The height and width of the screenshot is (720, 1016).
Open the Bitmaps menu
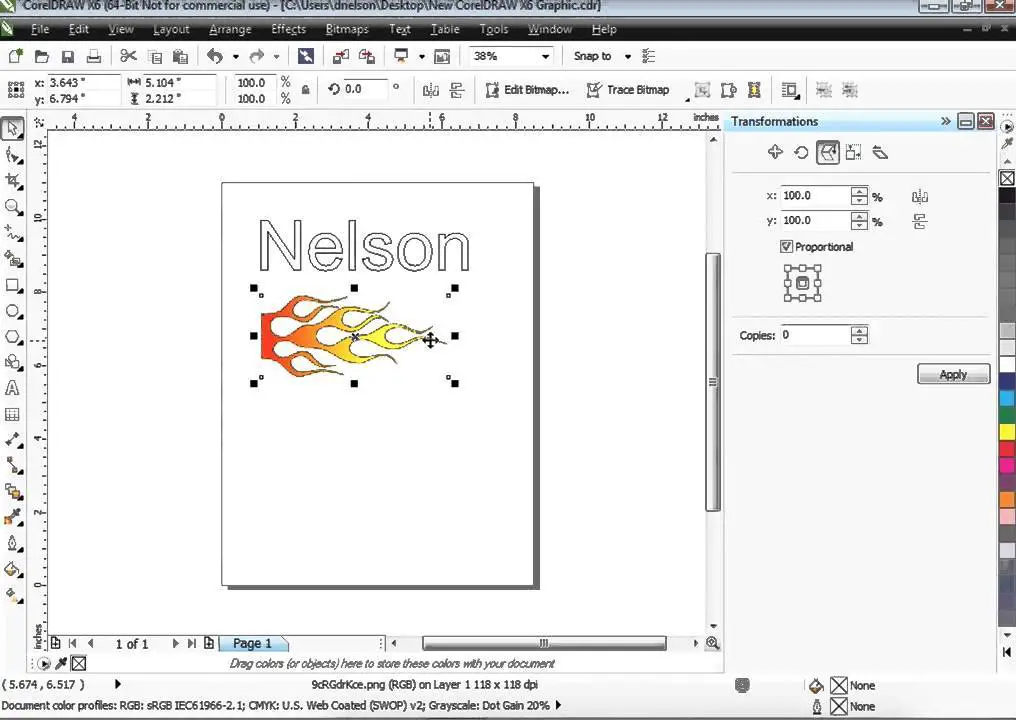click(x=347, y=28)
